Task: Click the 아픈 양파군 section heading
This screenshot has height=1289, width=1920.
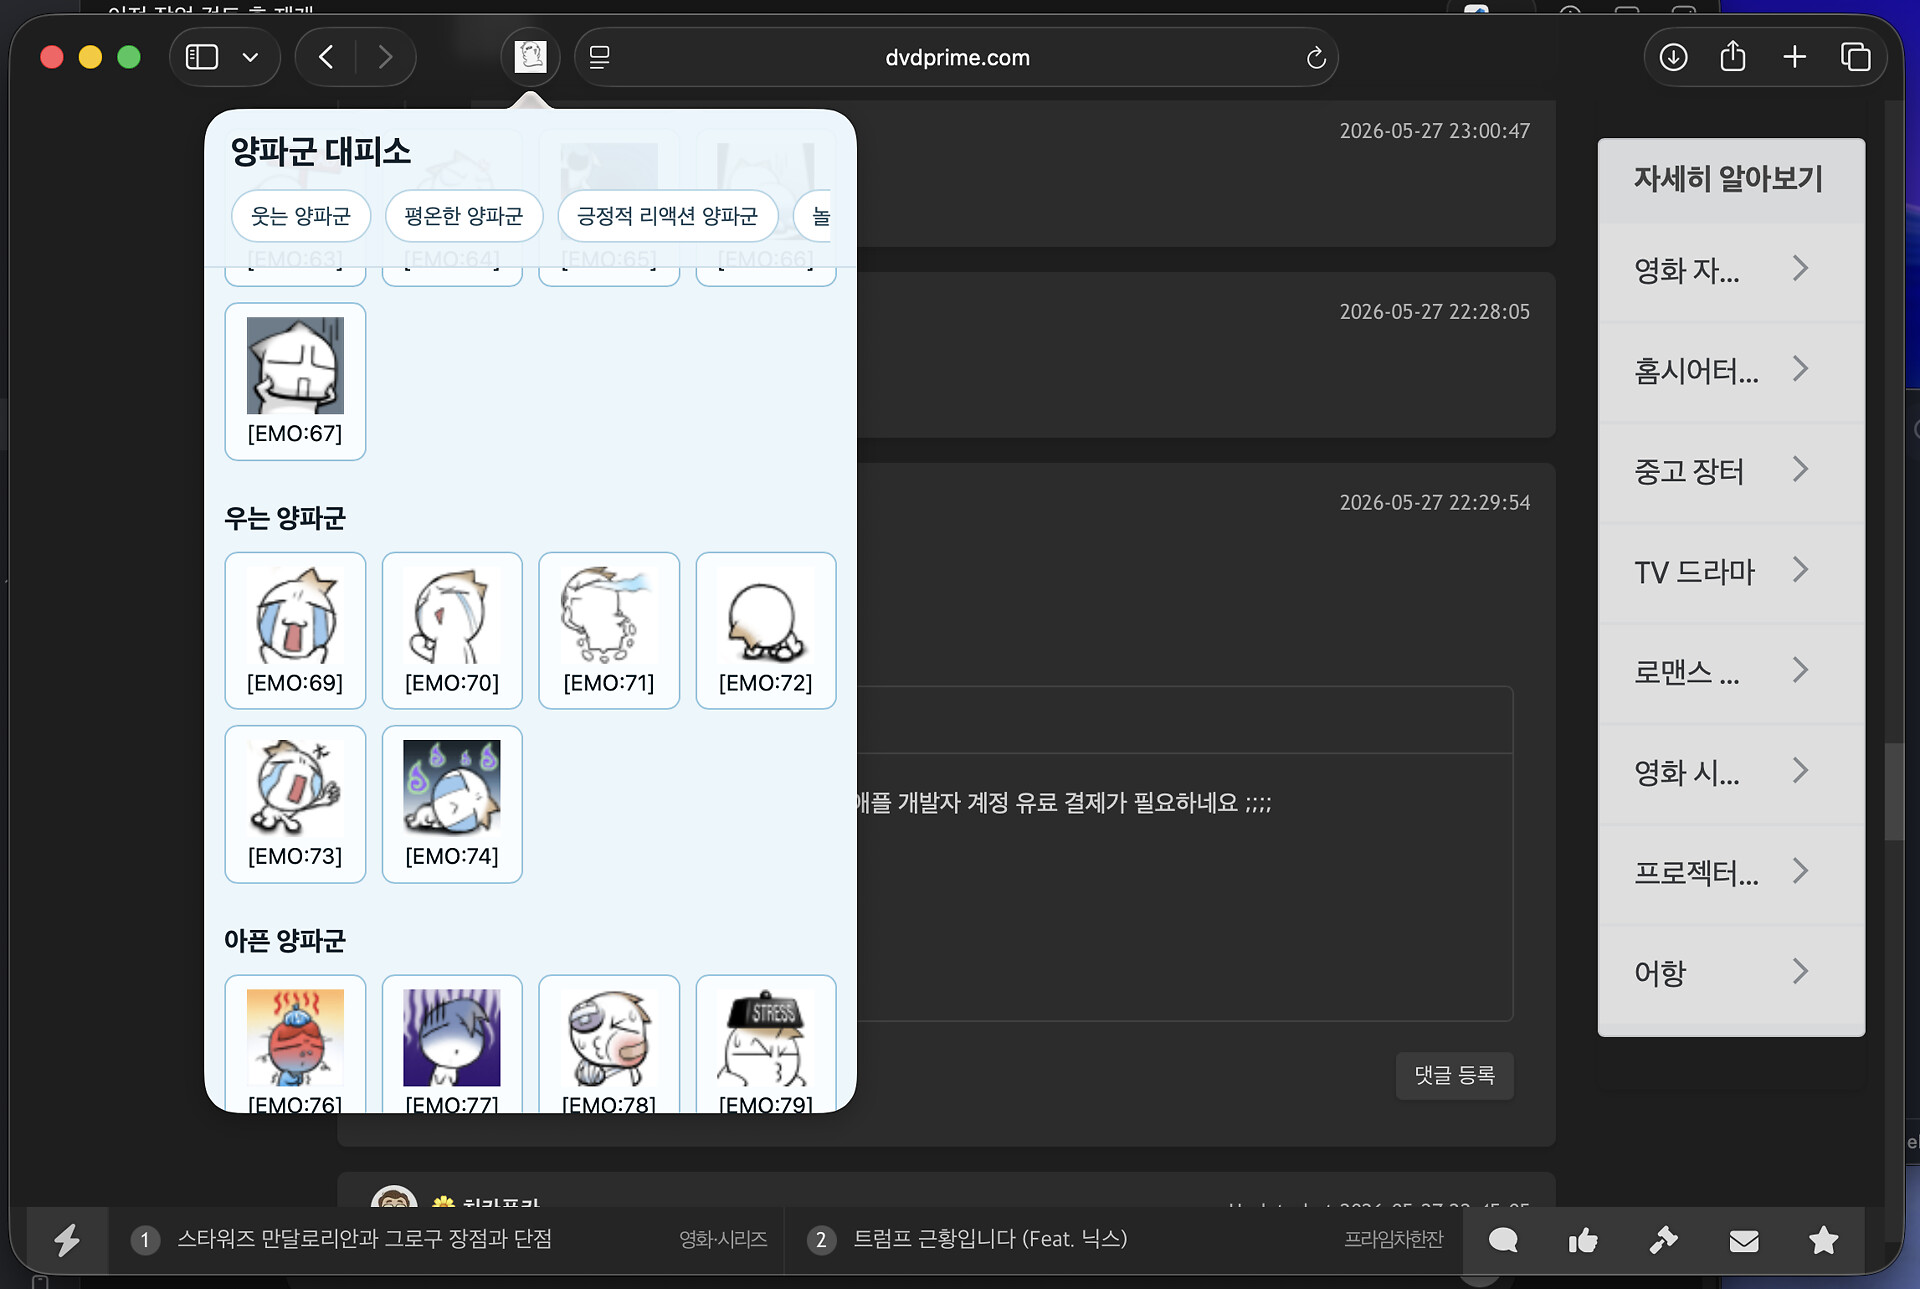Action: (x=285, y=941)
